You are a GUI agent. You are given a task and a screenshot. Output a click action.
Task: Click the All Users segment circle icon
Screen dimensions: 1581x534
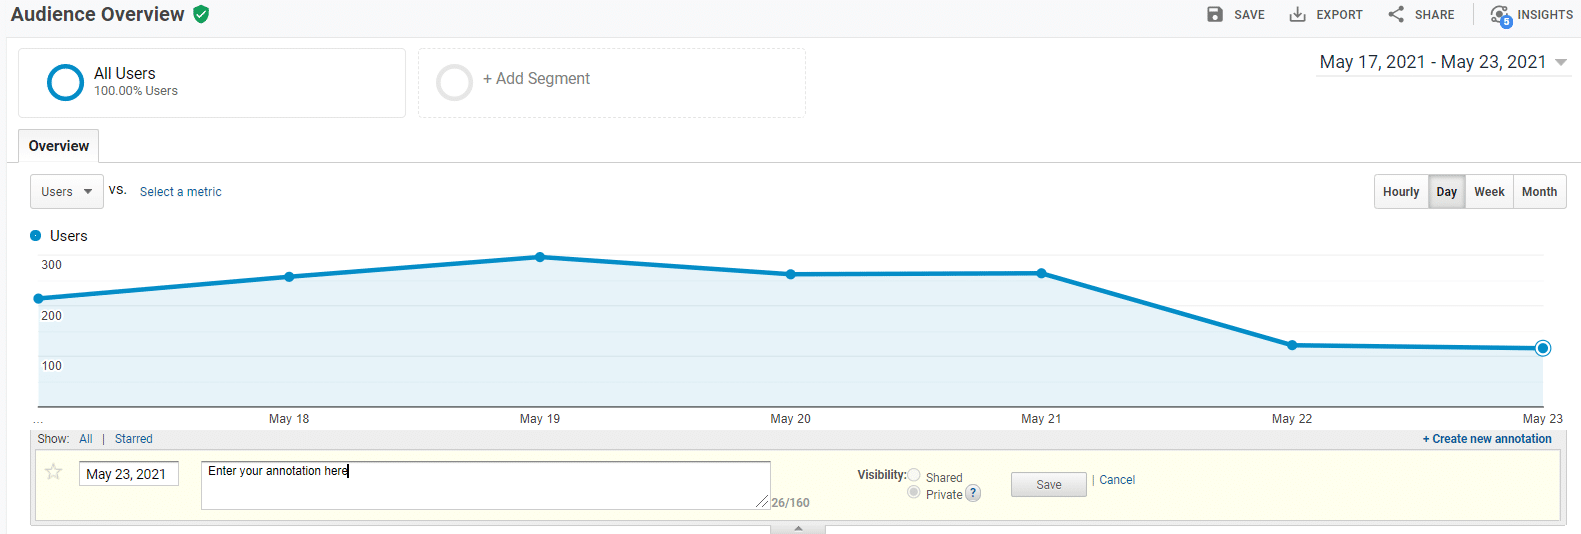pos(65,82)
